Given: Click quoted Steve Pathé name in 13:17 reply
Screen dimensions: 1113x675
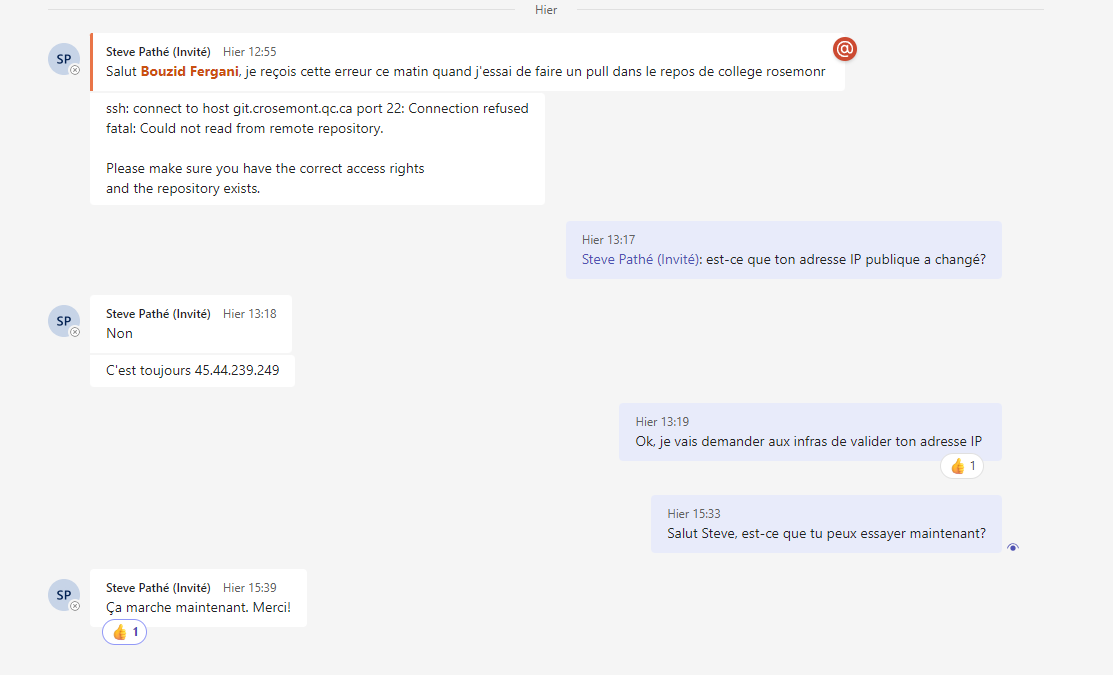Looking at the screenshot, I should coord(641,259).
